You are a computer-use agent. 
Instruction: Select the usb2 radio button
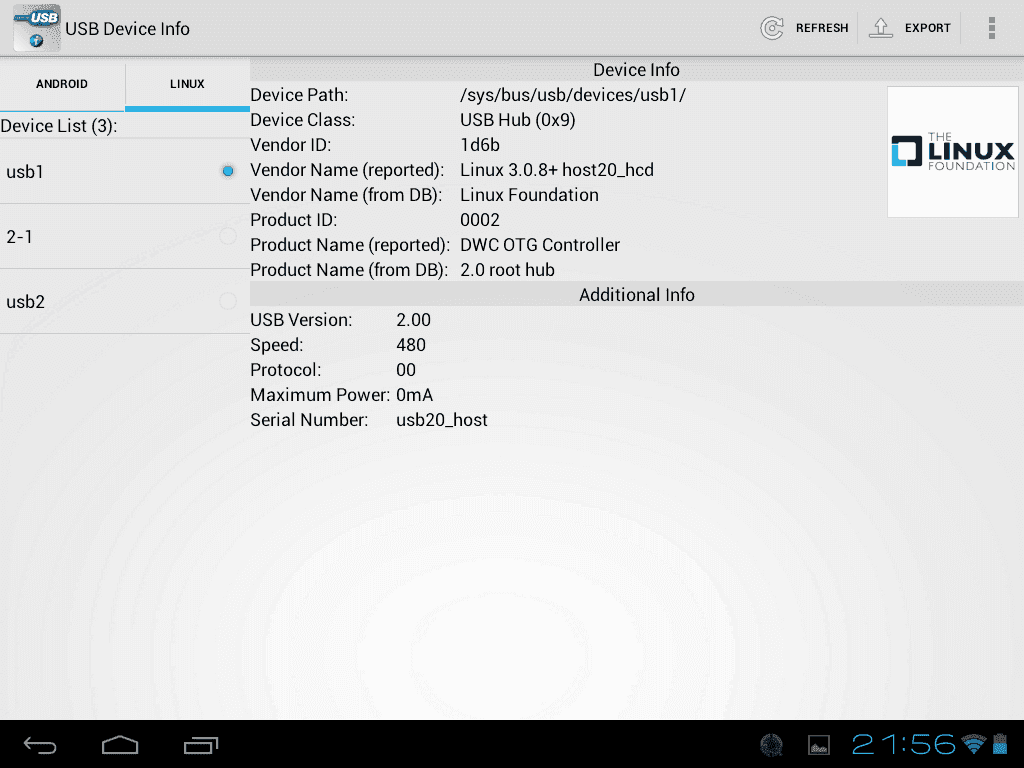228,301
